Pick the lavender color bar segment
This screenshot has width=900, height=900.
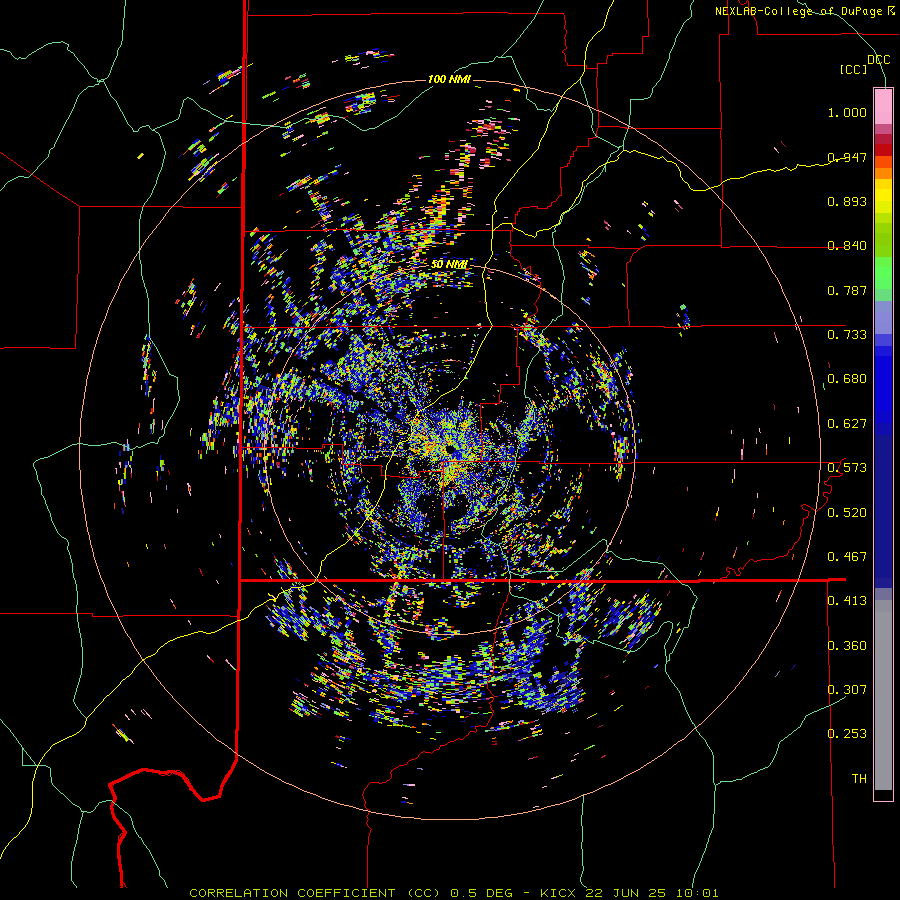click(883, 317)
